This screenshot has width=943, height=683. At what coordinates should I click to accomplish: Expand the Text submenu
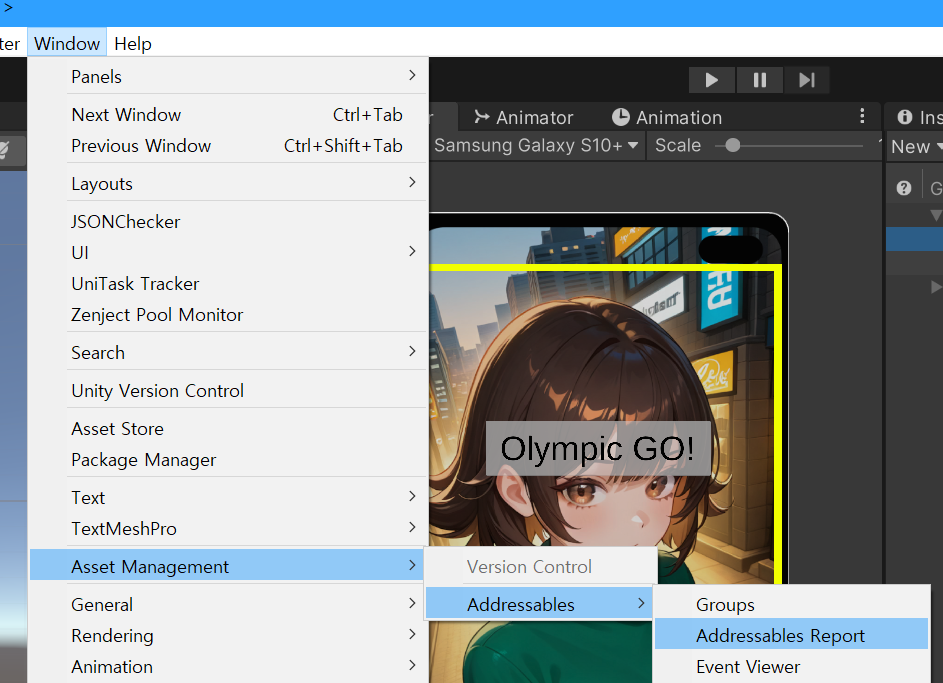(229, 497)
